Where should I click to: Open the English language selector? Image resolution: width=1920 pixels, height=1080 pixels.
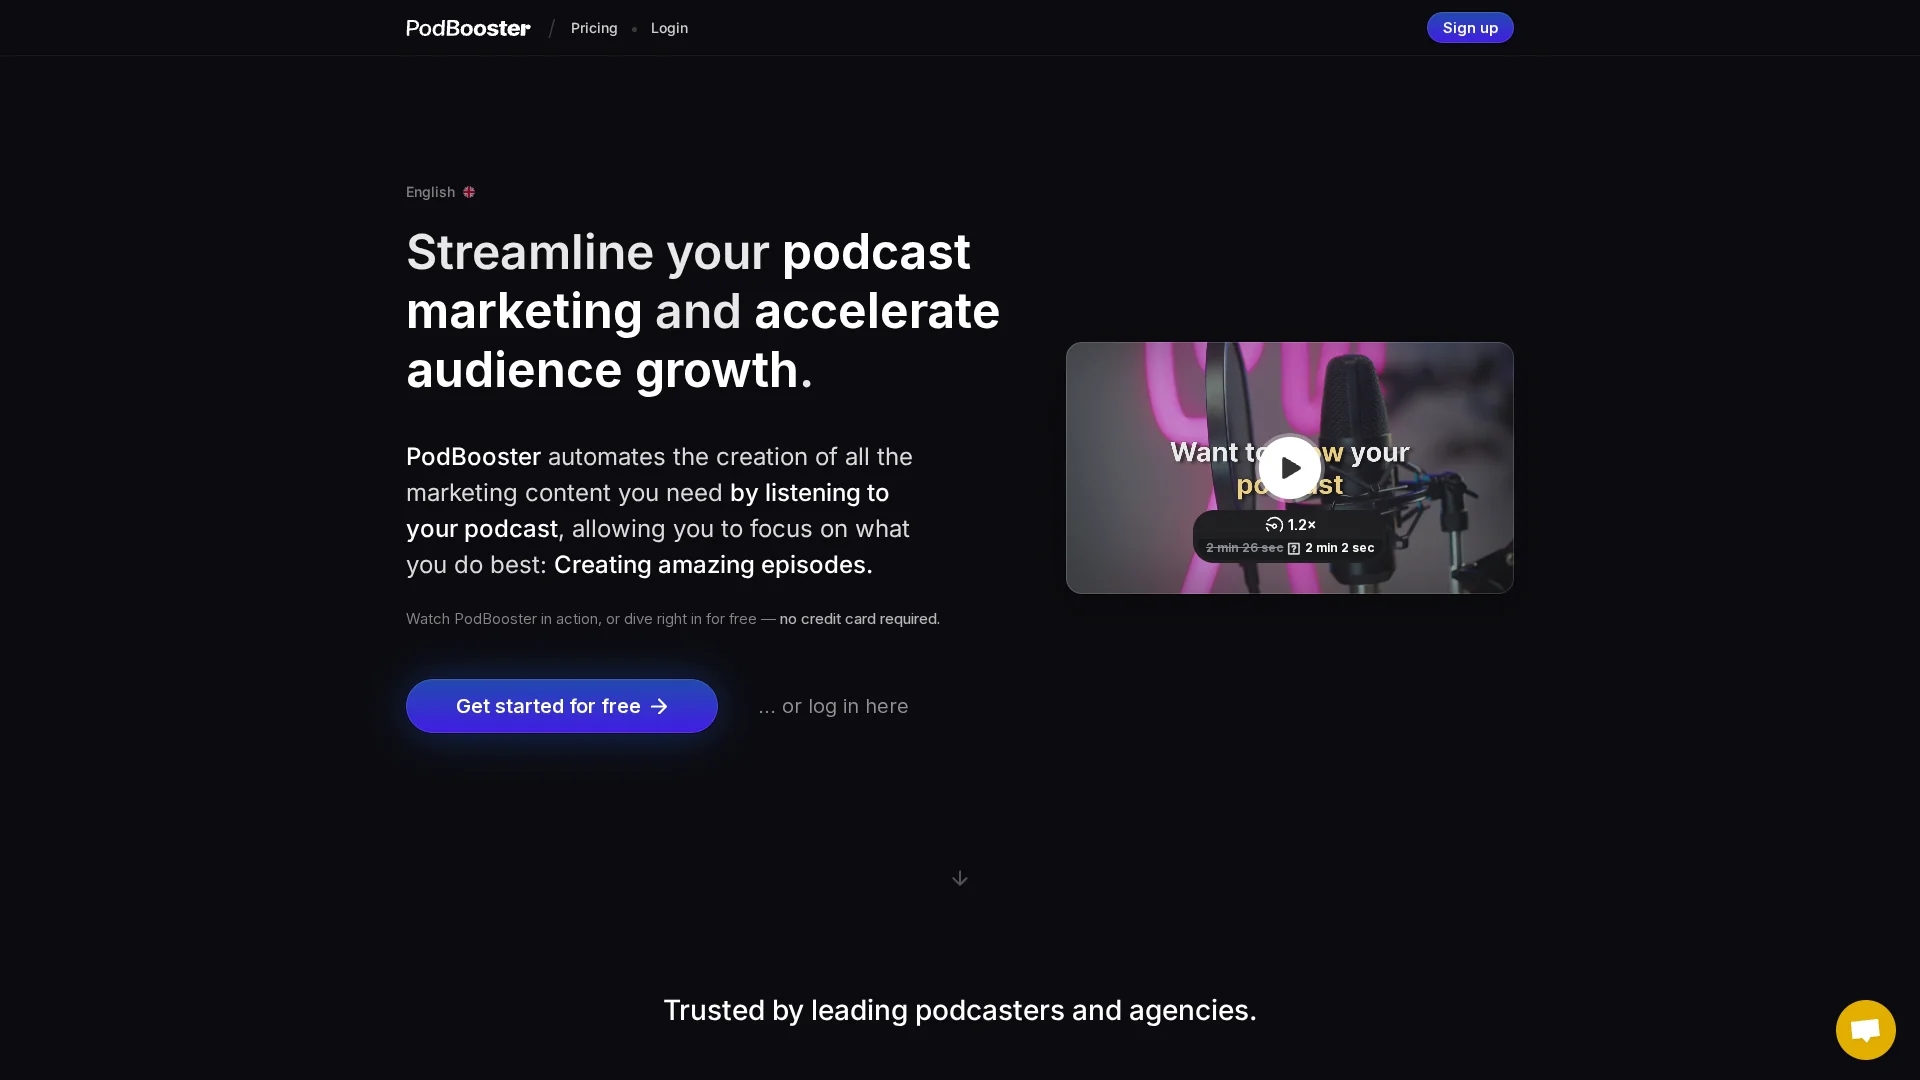click(440, 192)
